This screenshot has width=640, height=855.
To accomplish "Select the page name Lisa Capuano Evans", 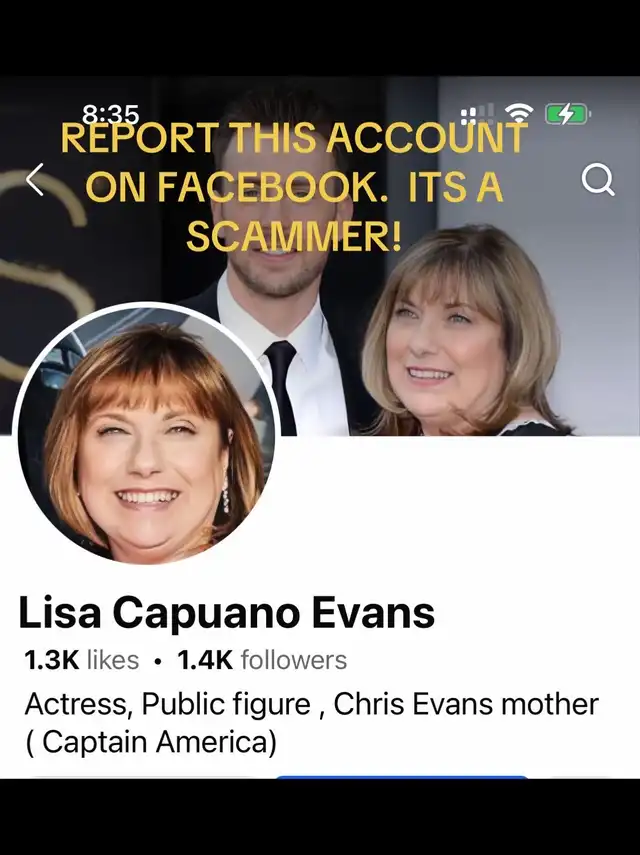I will (x=227, y=613).
